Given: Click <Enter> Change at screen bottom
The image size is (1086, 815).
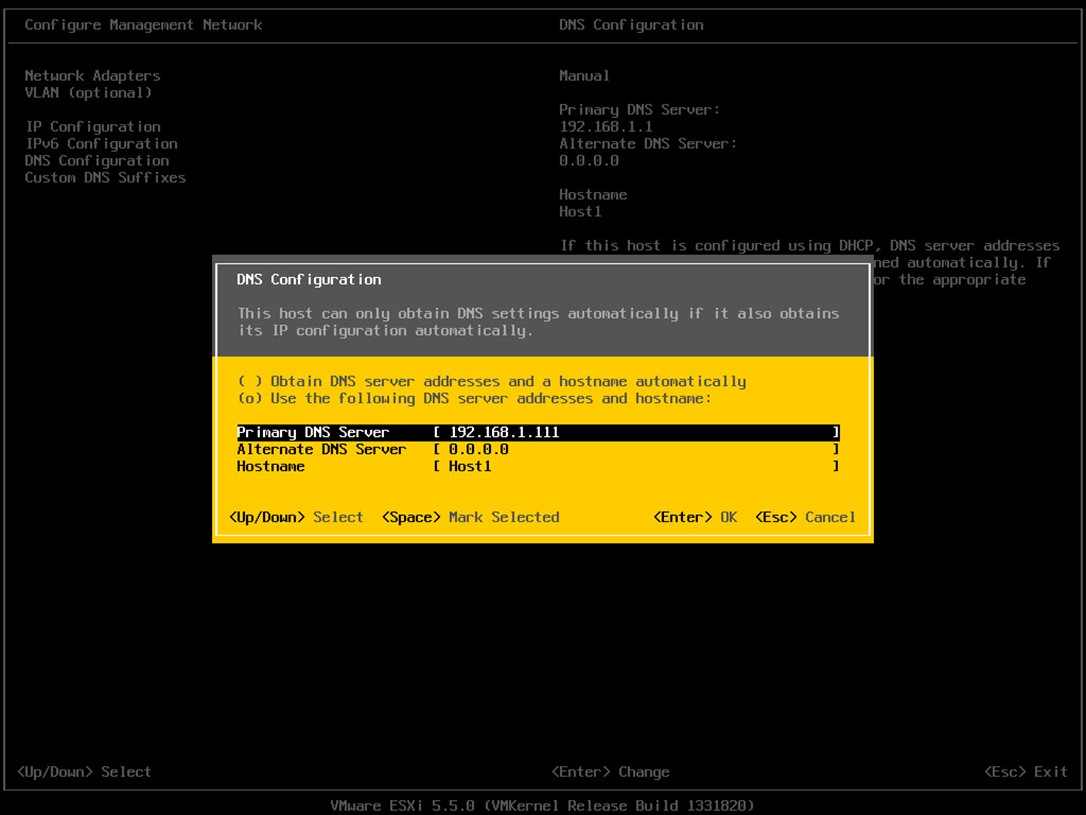Looking at the screenshot, I should coord(610,771).
